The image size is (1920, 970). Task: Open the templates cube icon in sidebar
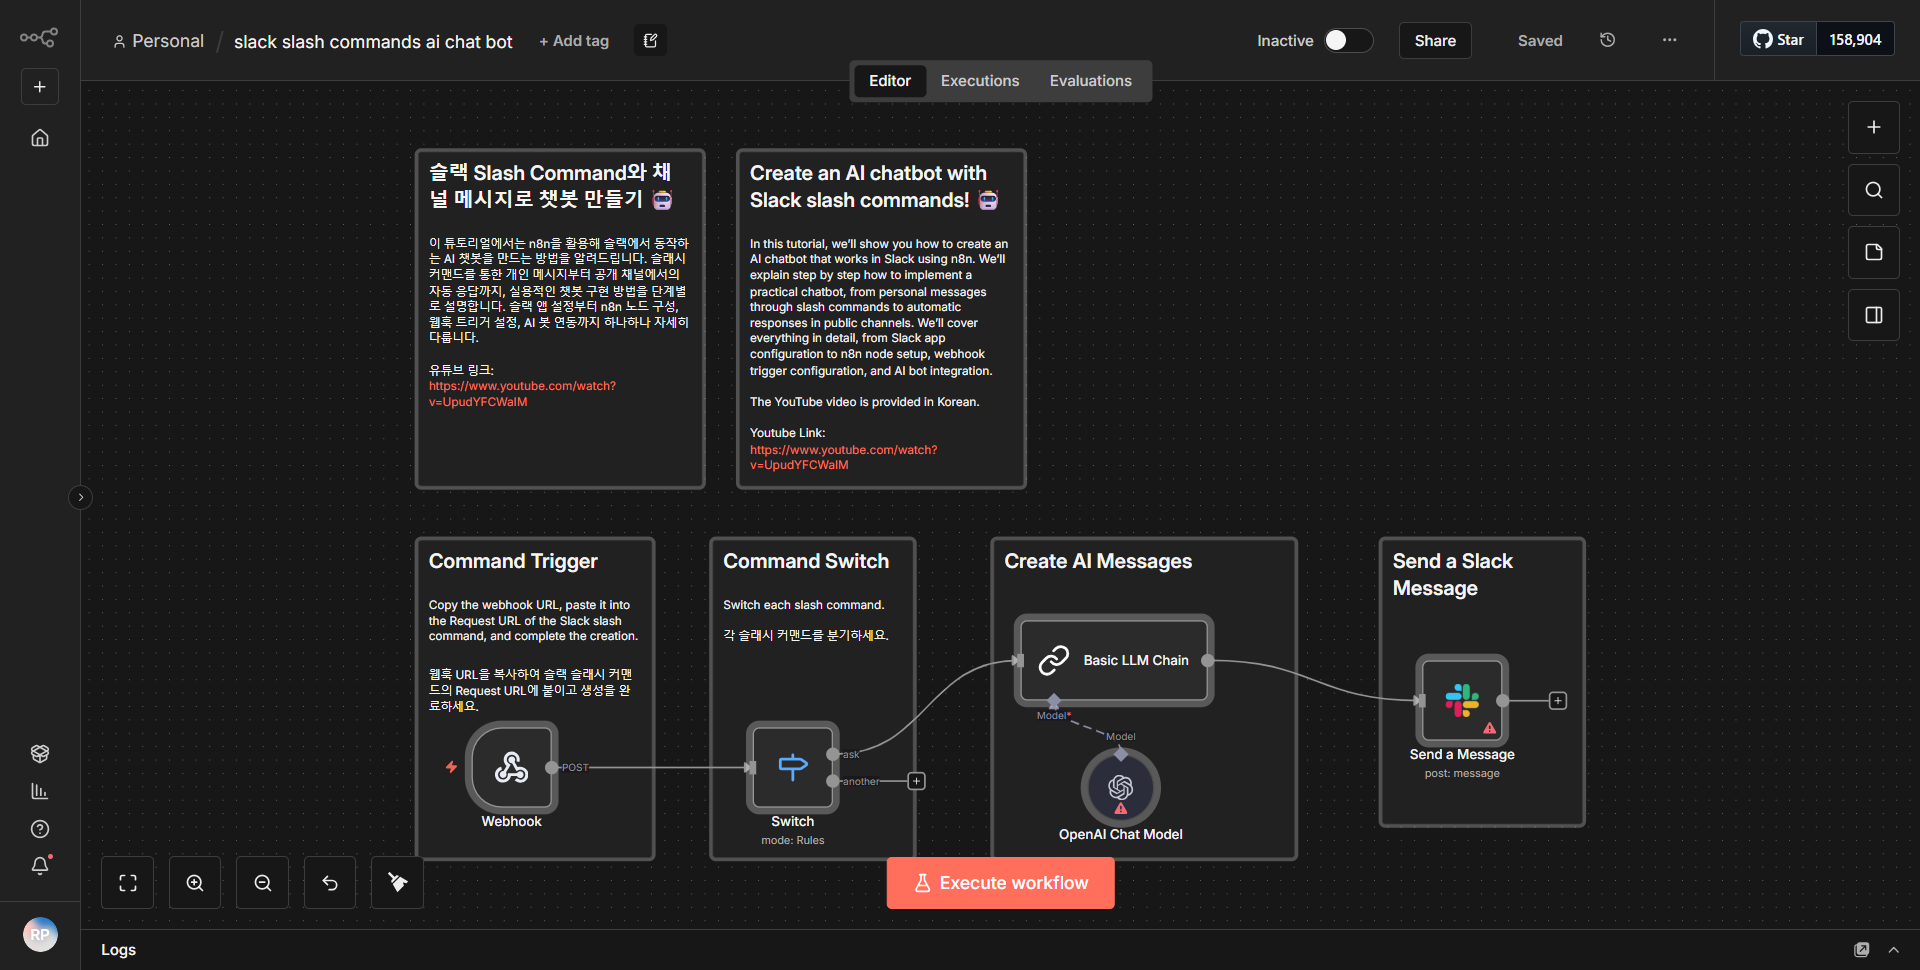pos(40,753)
